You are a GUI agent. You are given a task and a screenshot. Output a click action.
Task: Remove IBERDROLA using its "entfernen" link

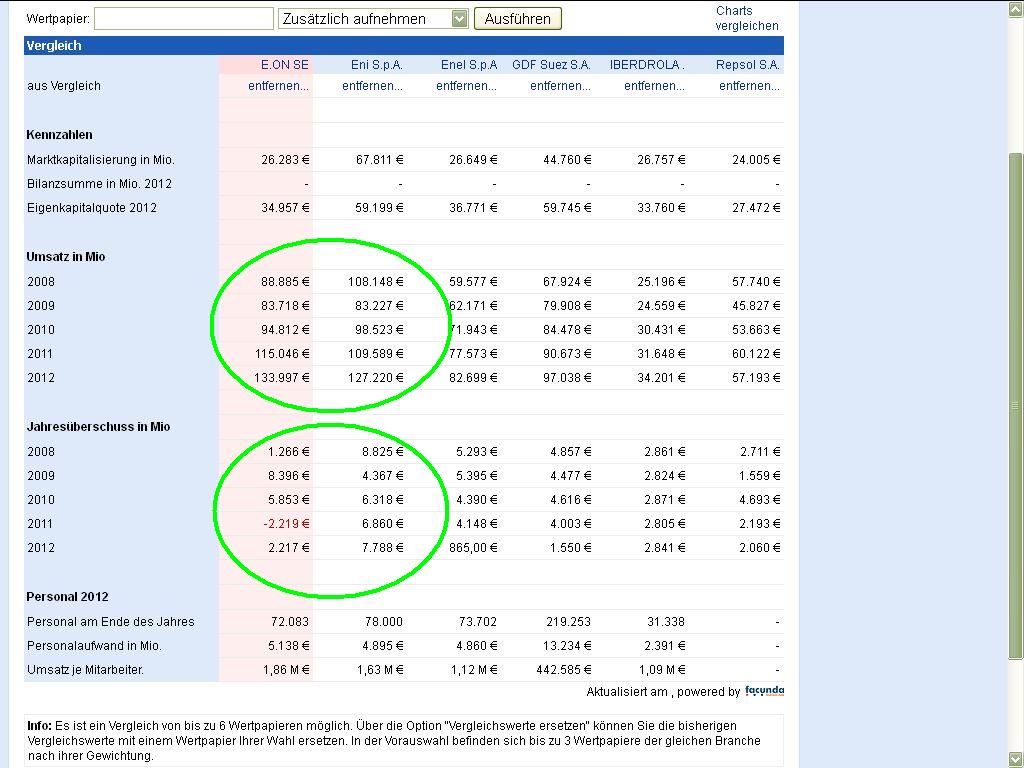tap(653, 86)
